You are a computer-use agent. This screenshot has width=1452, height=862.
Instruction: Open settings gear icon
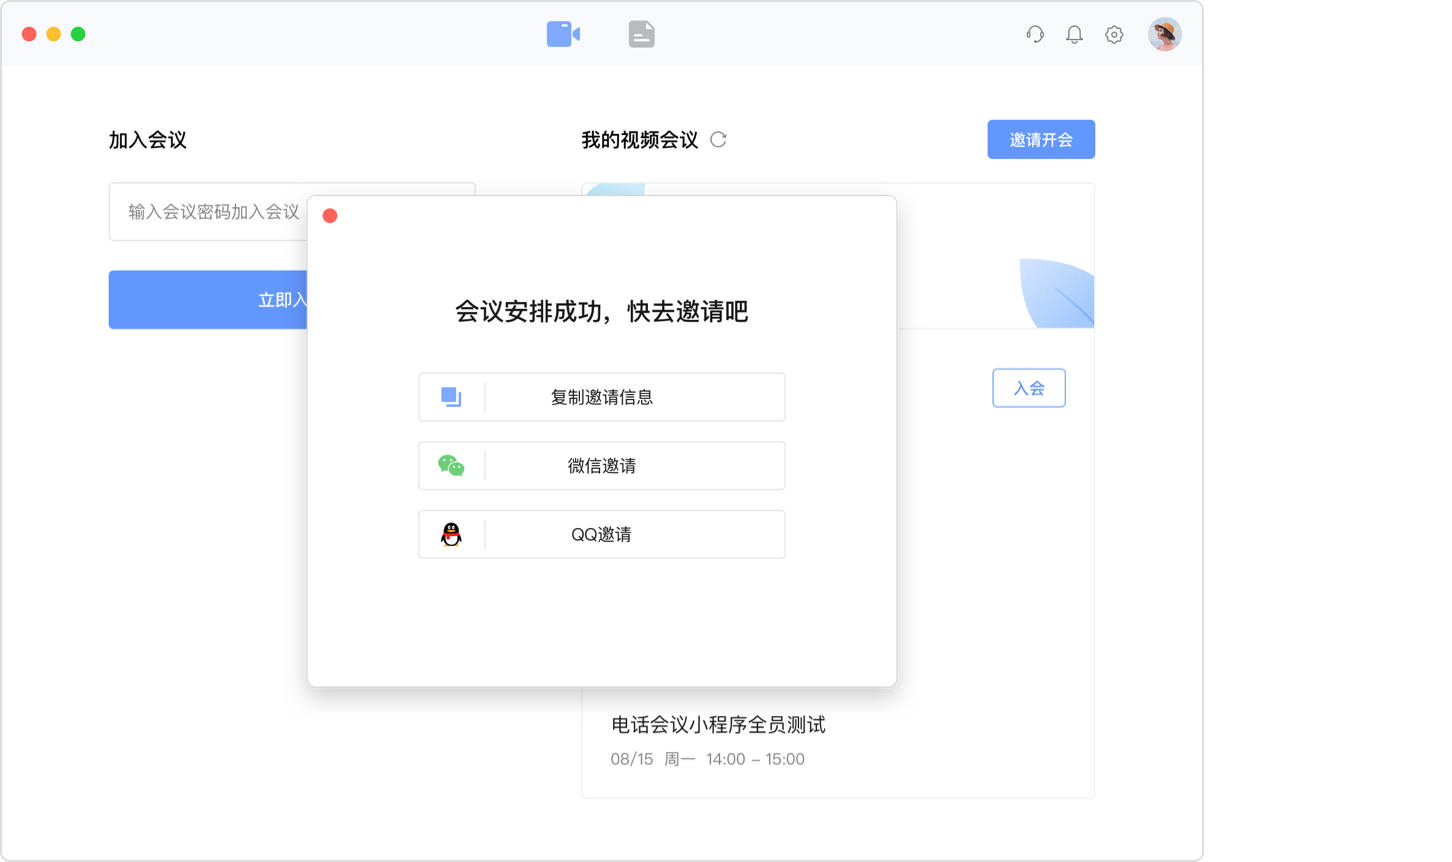coord(1114,34)
